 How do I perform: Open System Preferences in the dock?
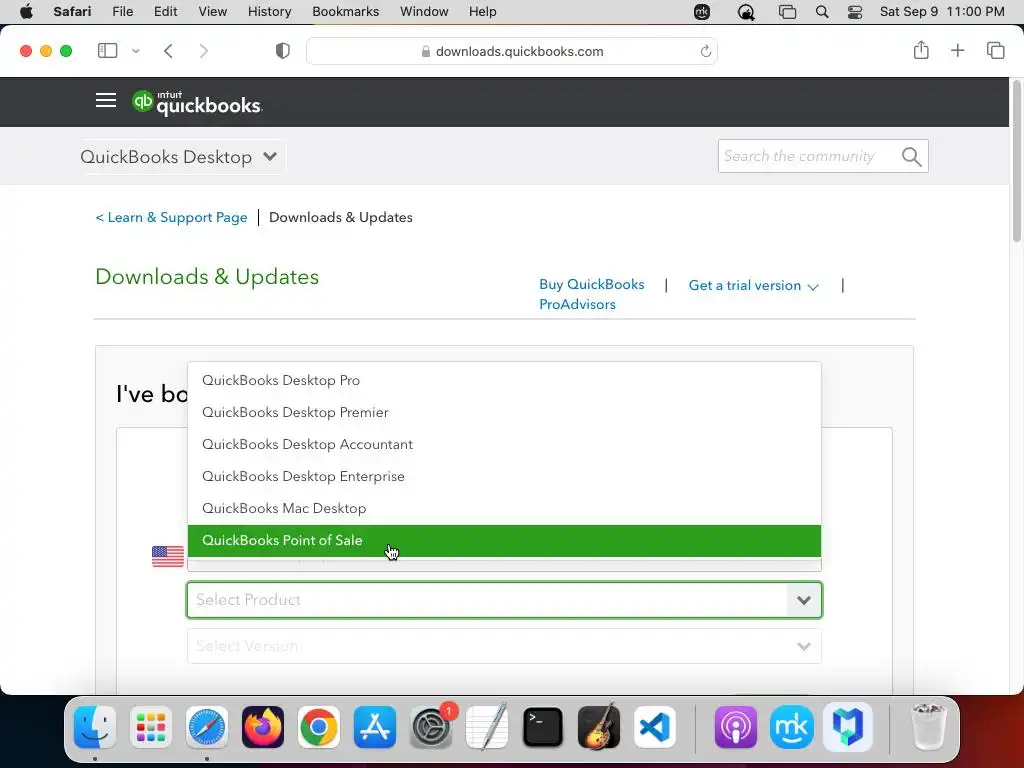pos(431,727)
